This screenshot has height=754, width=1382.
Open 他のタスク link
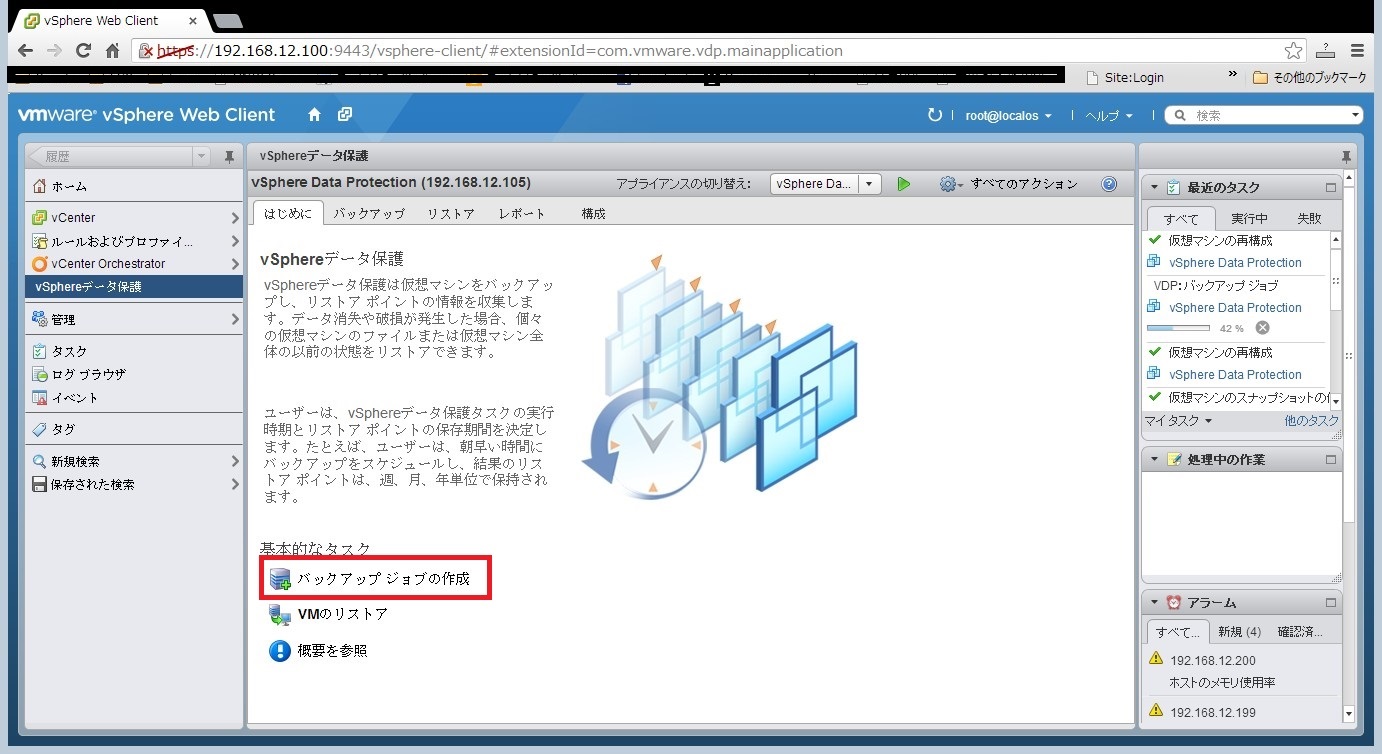1311,421
